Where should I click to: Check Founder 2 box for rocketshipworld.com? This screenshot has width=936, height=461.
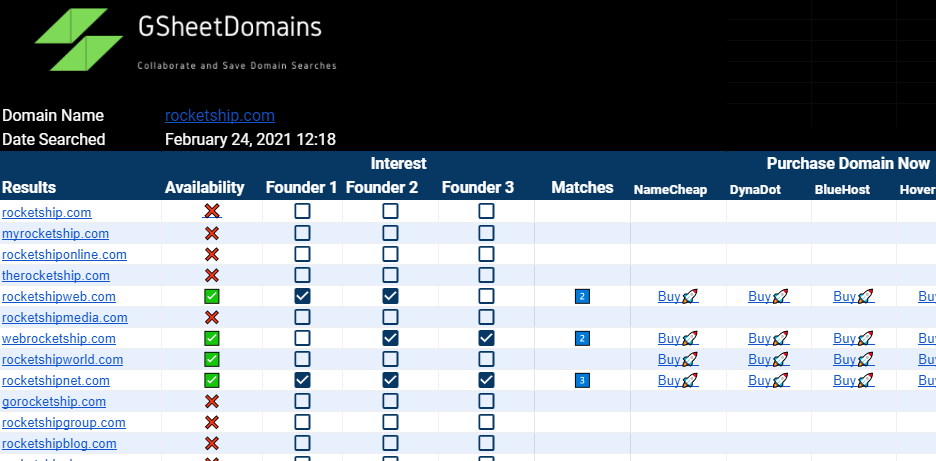pos(390,359)
